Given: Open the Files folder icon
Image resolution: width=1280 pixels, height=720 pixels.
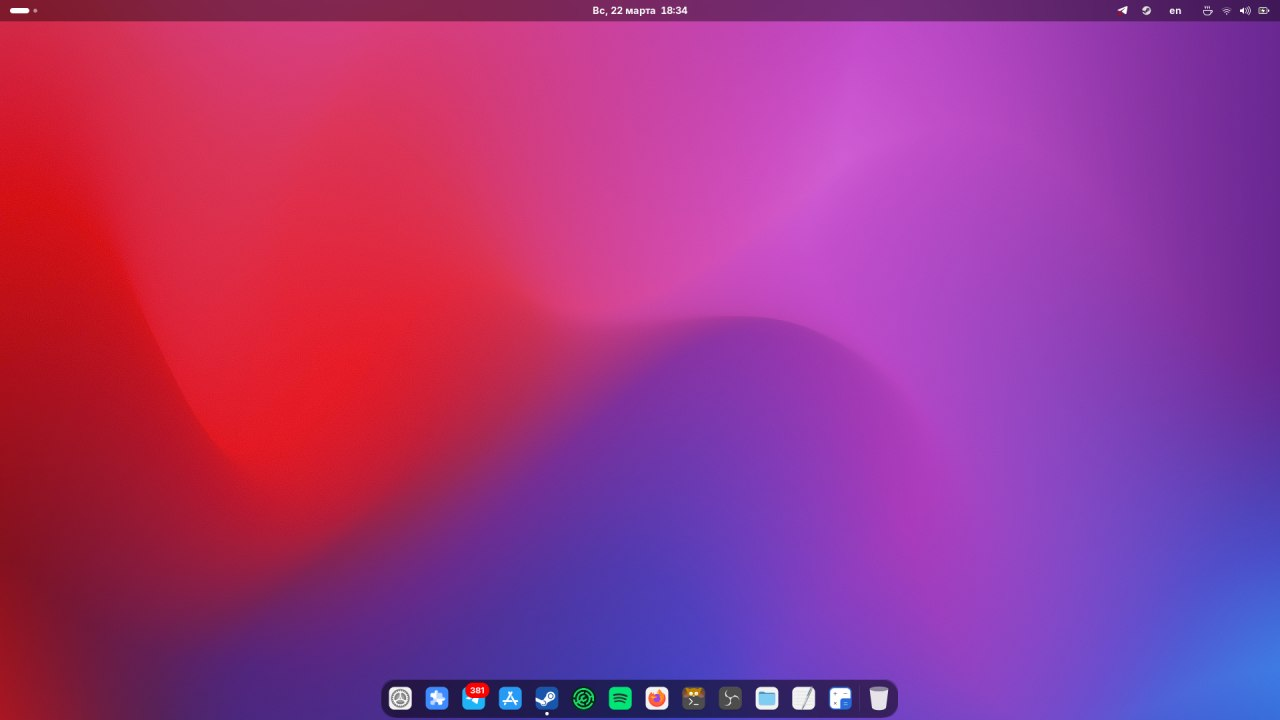Looking at the screenshot, I should coord(767,698).
